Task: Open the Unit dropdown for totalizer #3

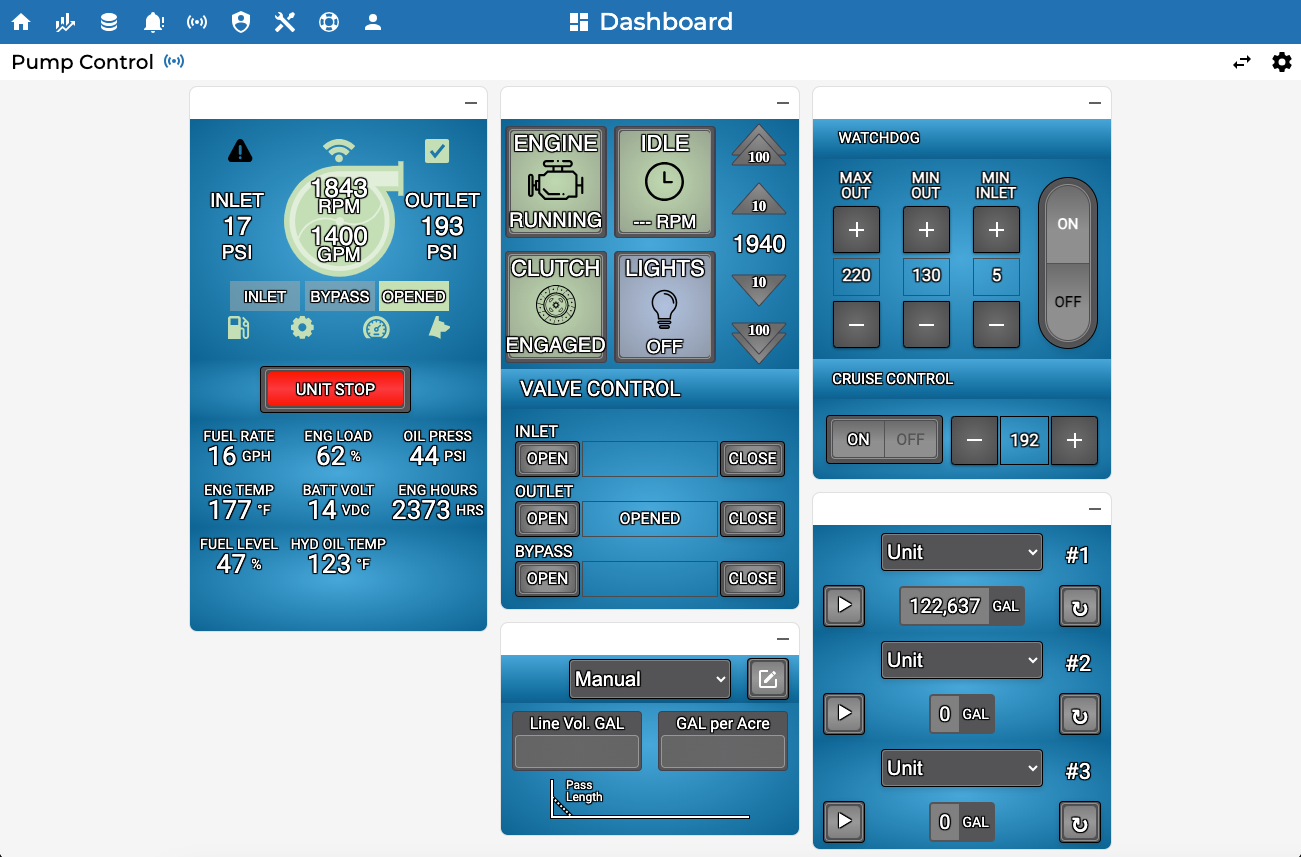Action: point(962,768)
